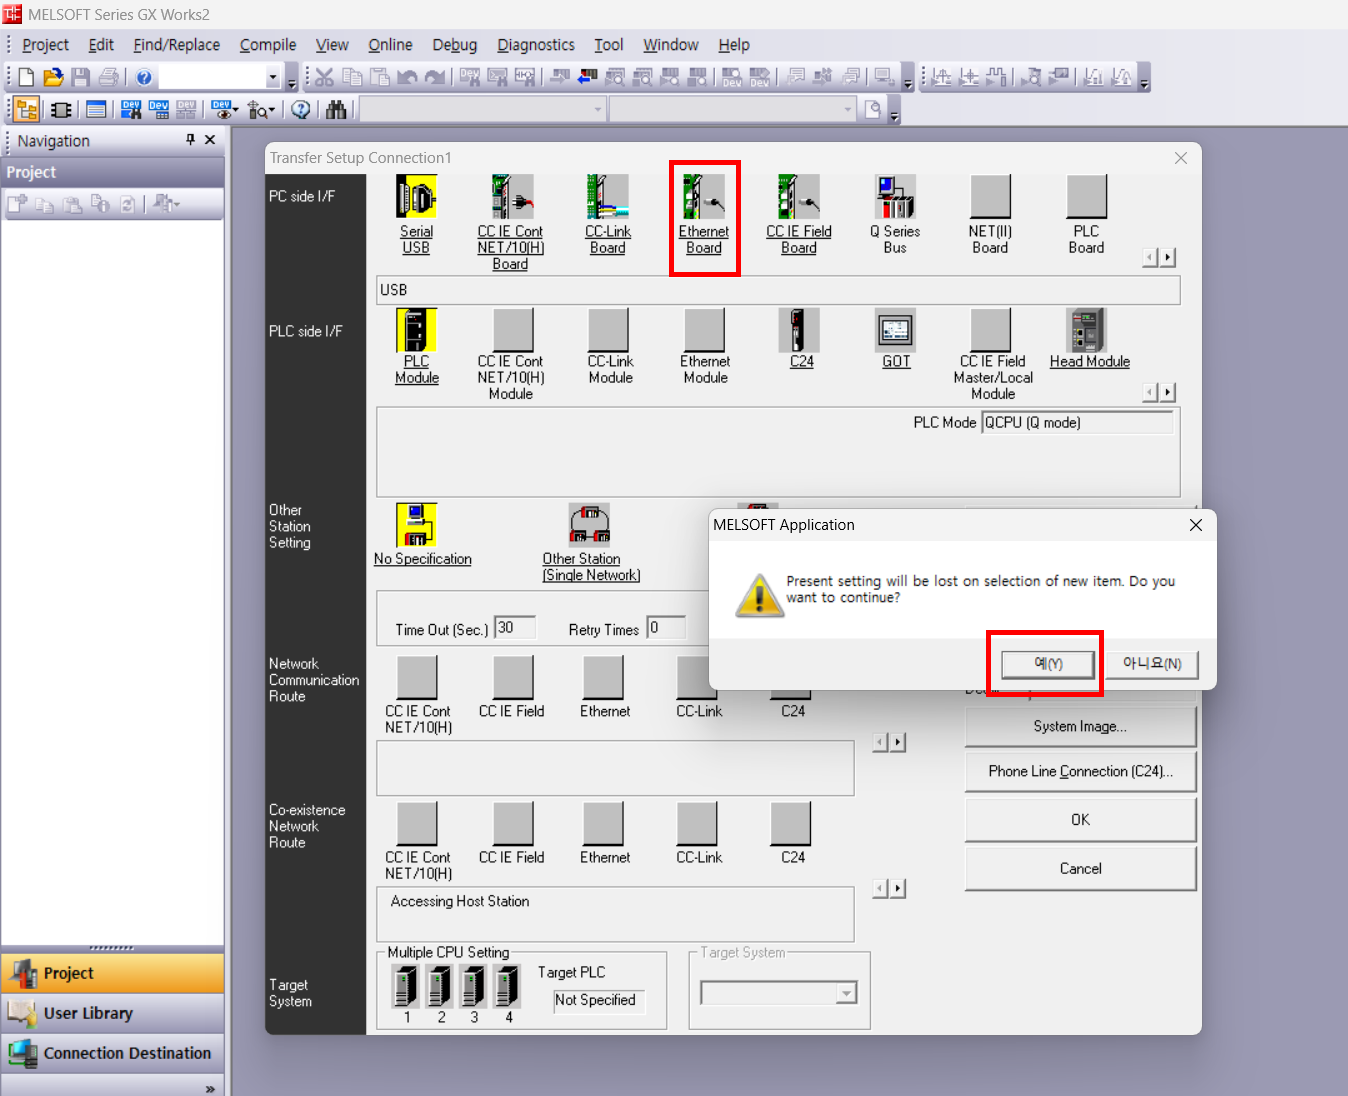
Task: Click the System Image... button
Action: [x=1080, y=727]
